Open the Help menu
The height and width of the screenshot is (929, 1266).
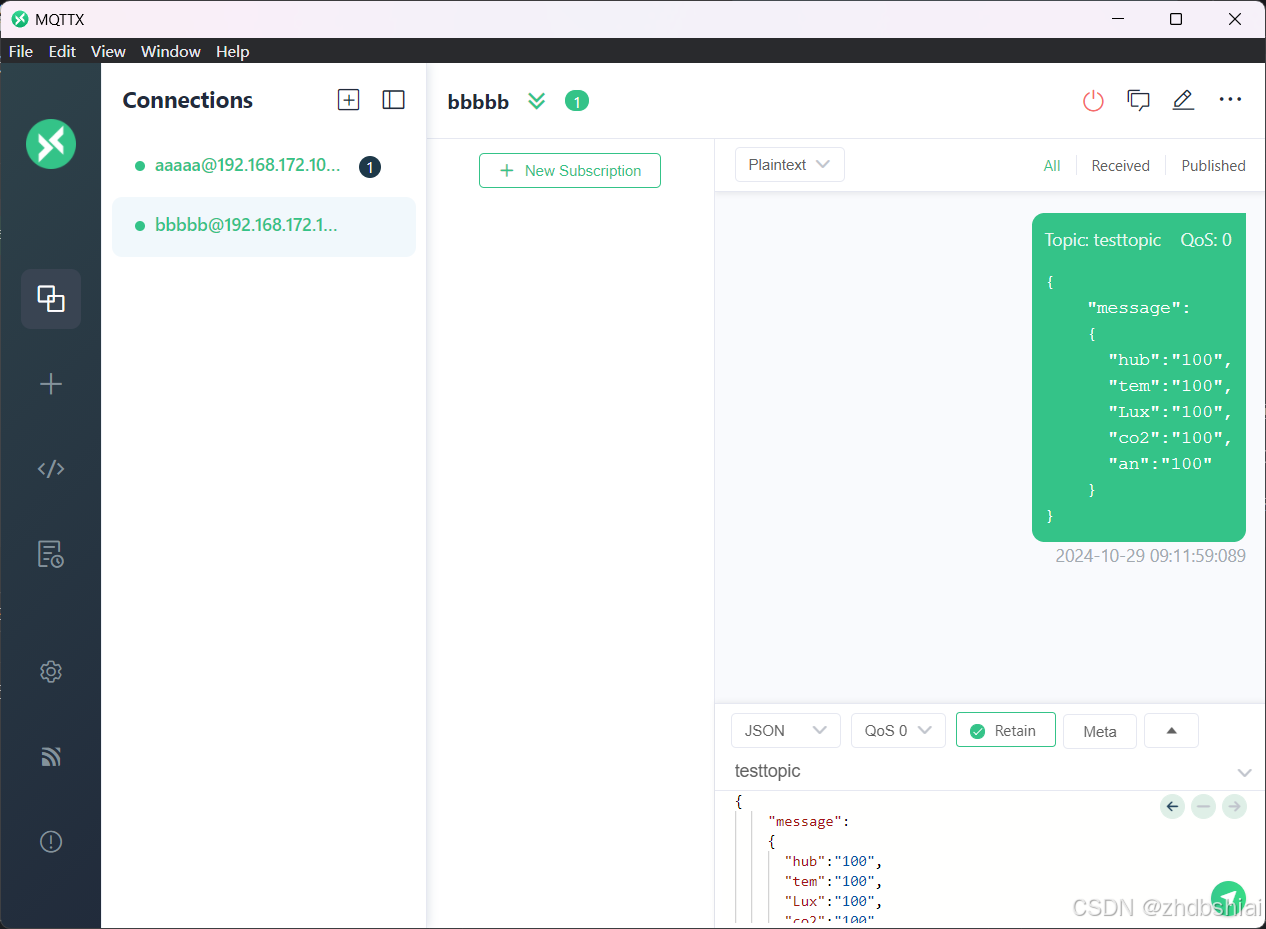(x=233, y=51)
